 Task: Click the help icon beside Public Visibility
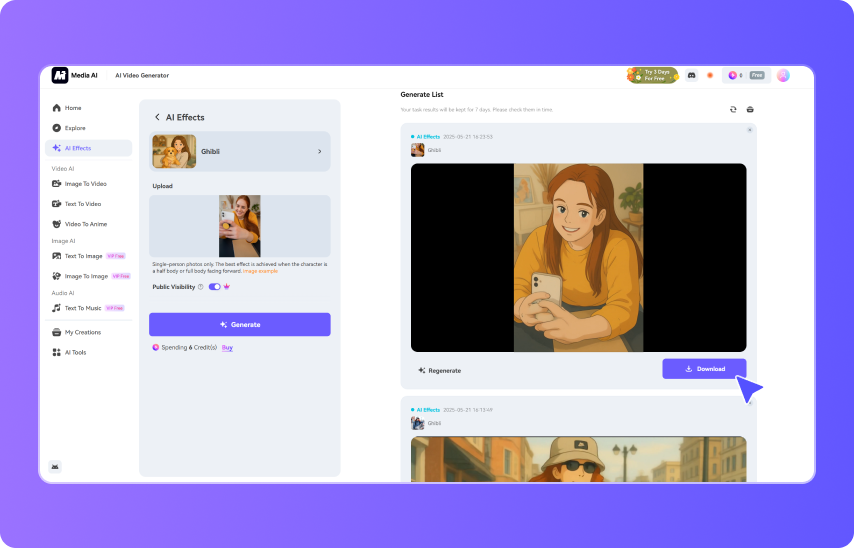tap(200, 287)
